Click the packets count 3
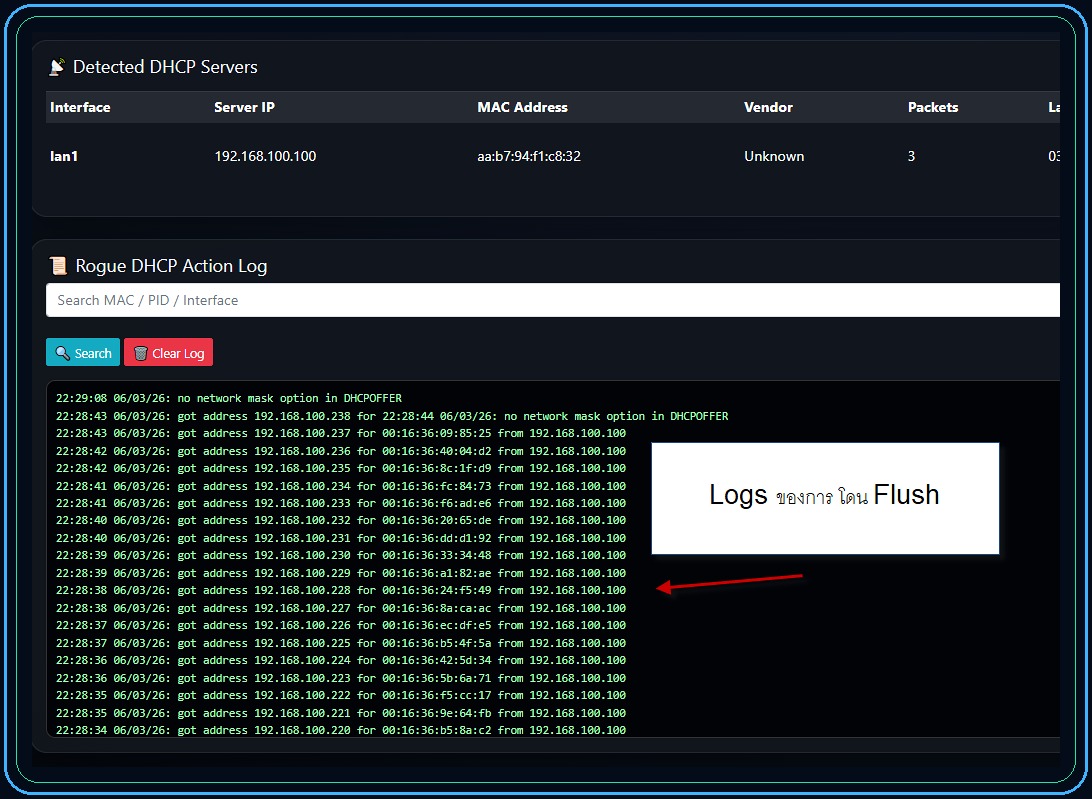Screen dimensions: 1092x799 (911, 156)
